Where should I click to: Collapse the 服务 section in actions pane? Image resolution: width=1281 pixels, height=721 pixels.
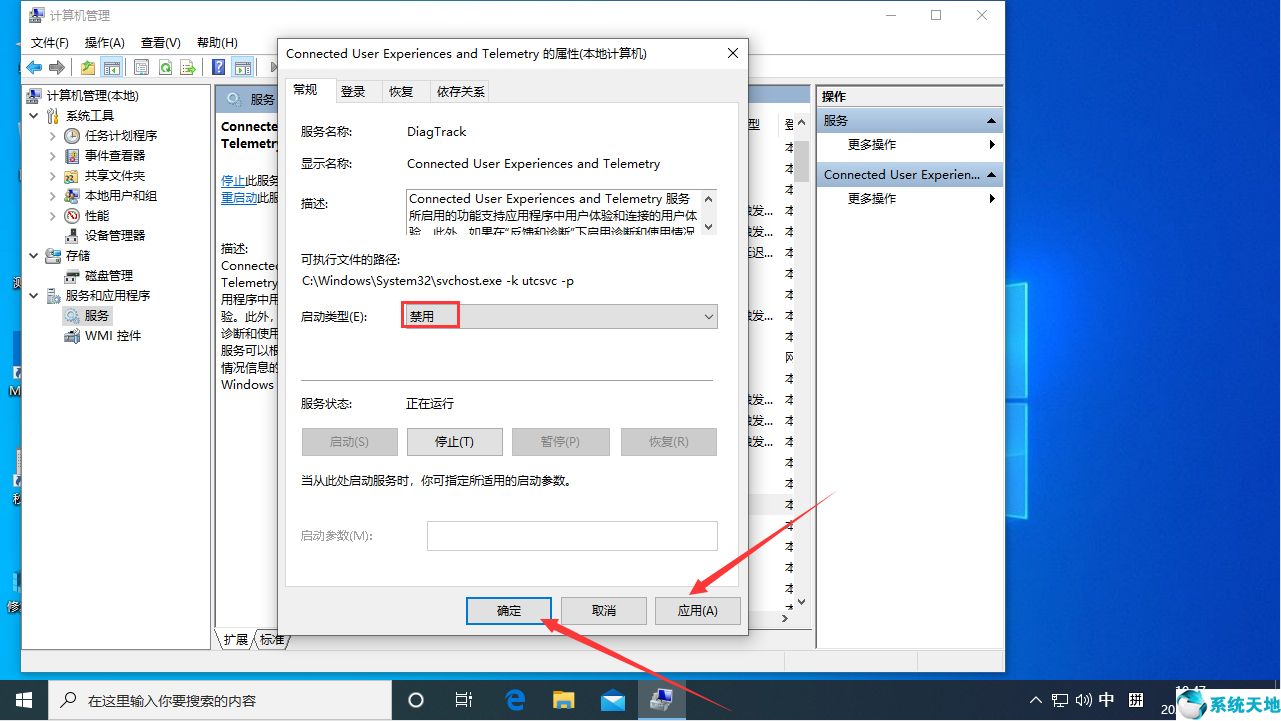click(x=991, y=120)
